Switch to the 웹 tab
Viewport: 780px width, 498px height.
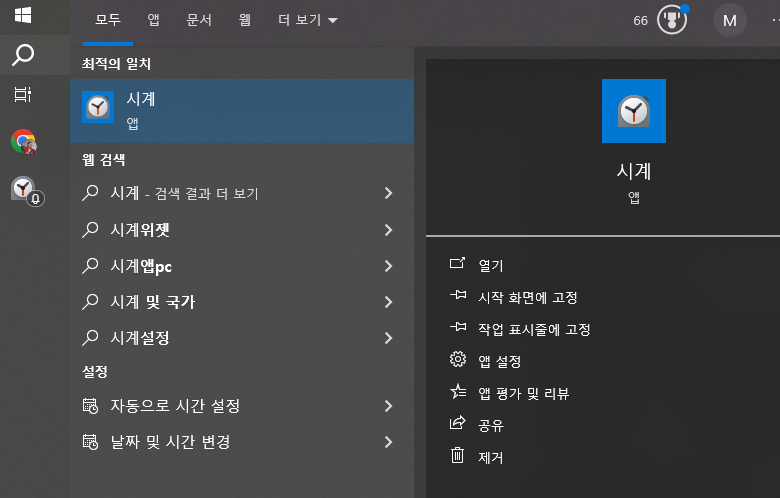pos(244,20)
